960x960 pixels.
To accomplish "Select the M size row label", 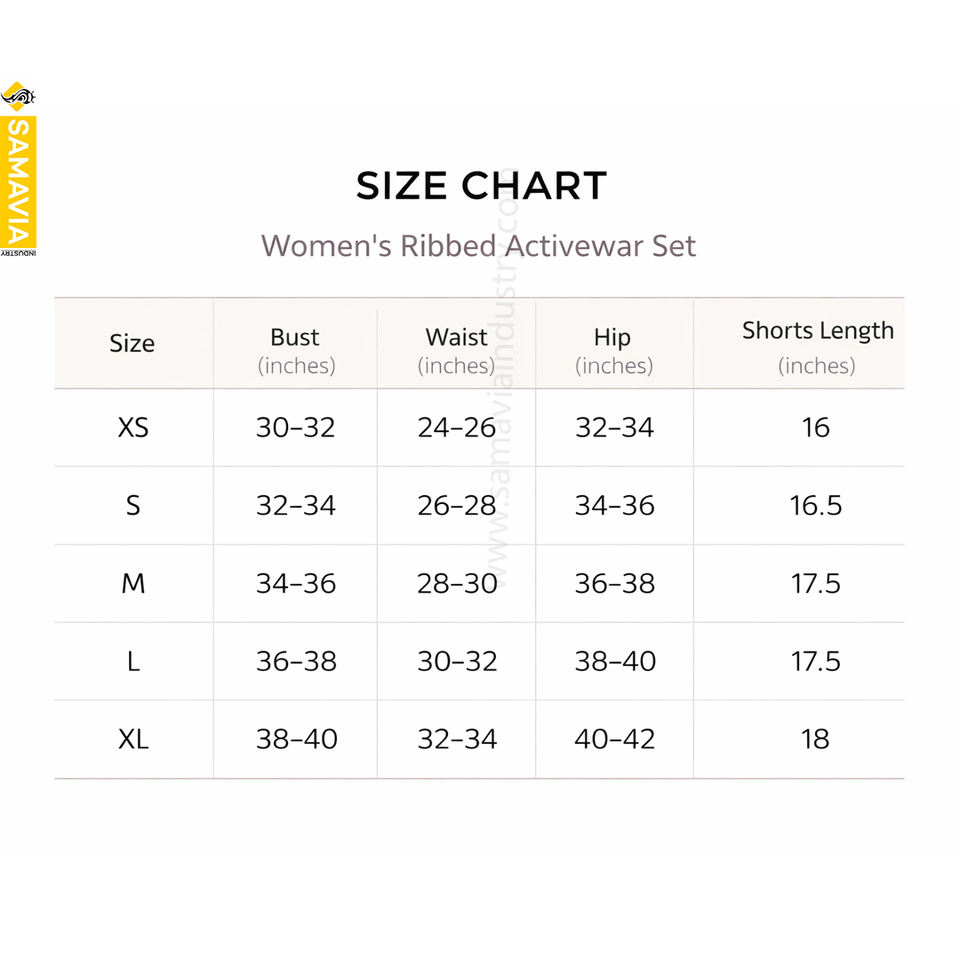I will (x=133, y=584).
